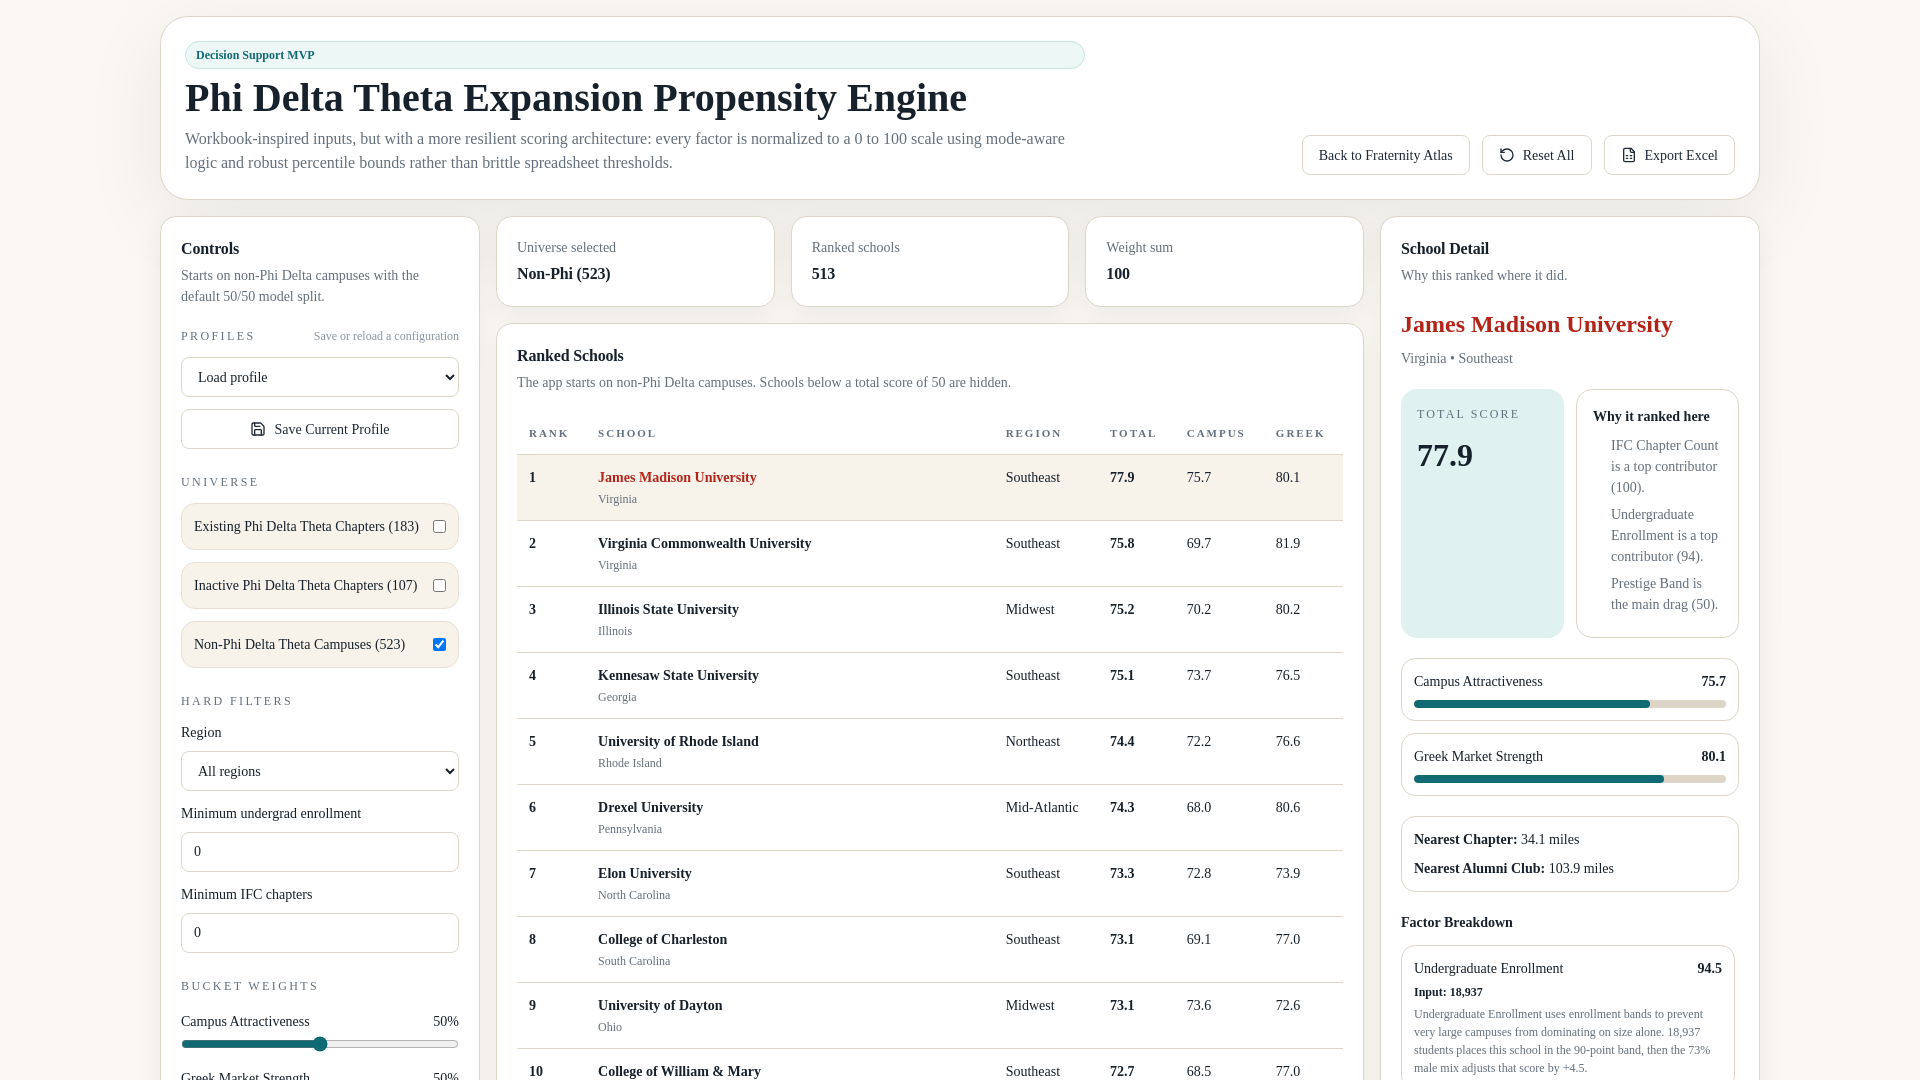This screenshot has height=1080, width=1920.
Task: Click Nearest Chapter 34.1 miles text
Action: [1497, 839]
